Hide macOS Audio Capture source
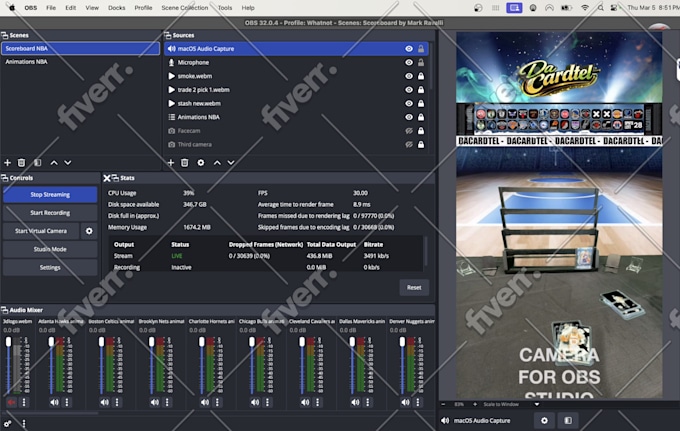 coord(409,49)
